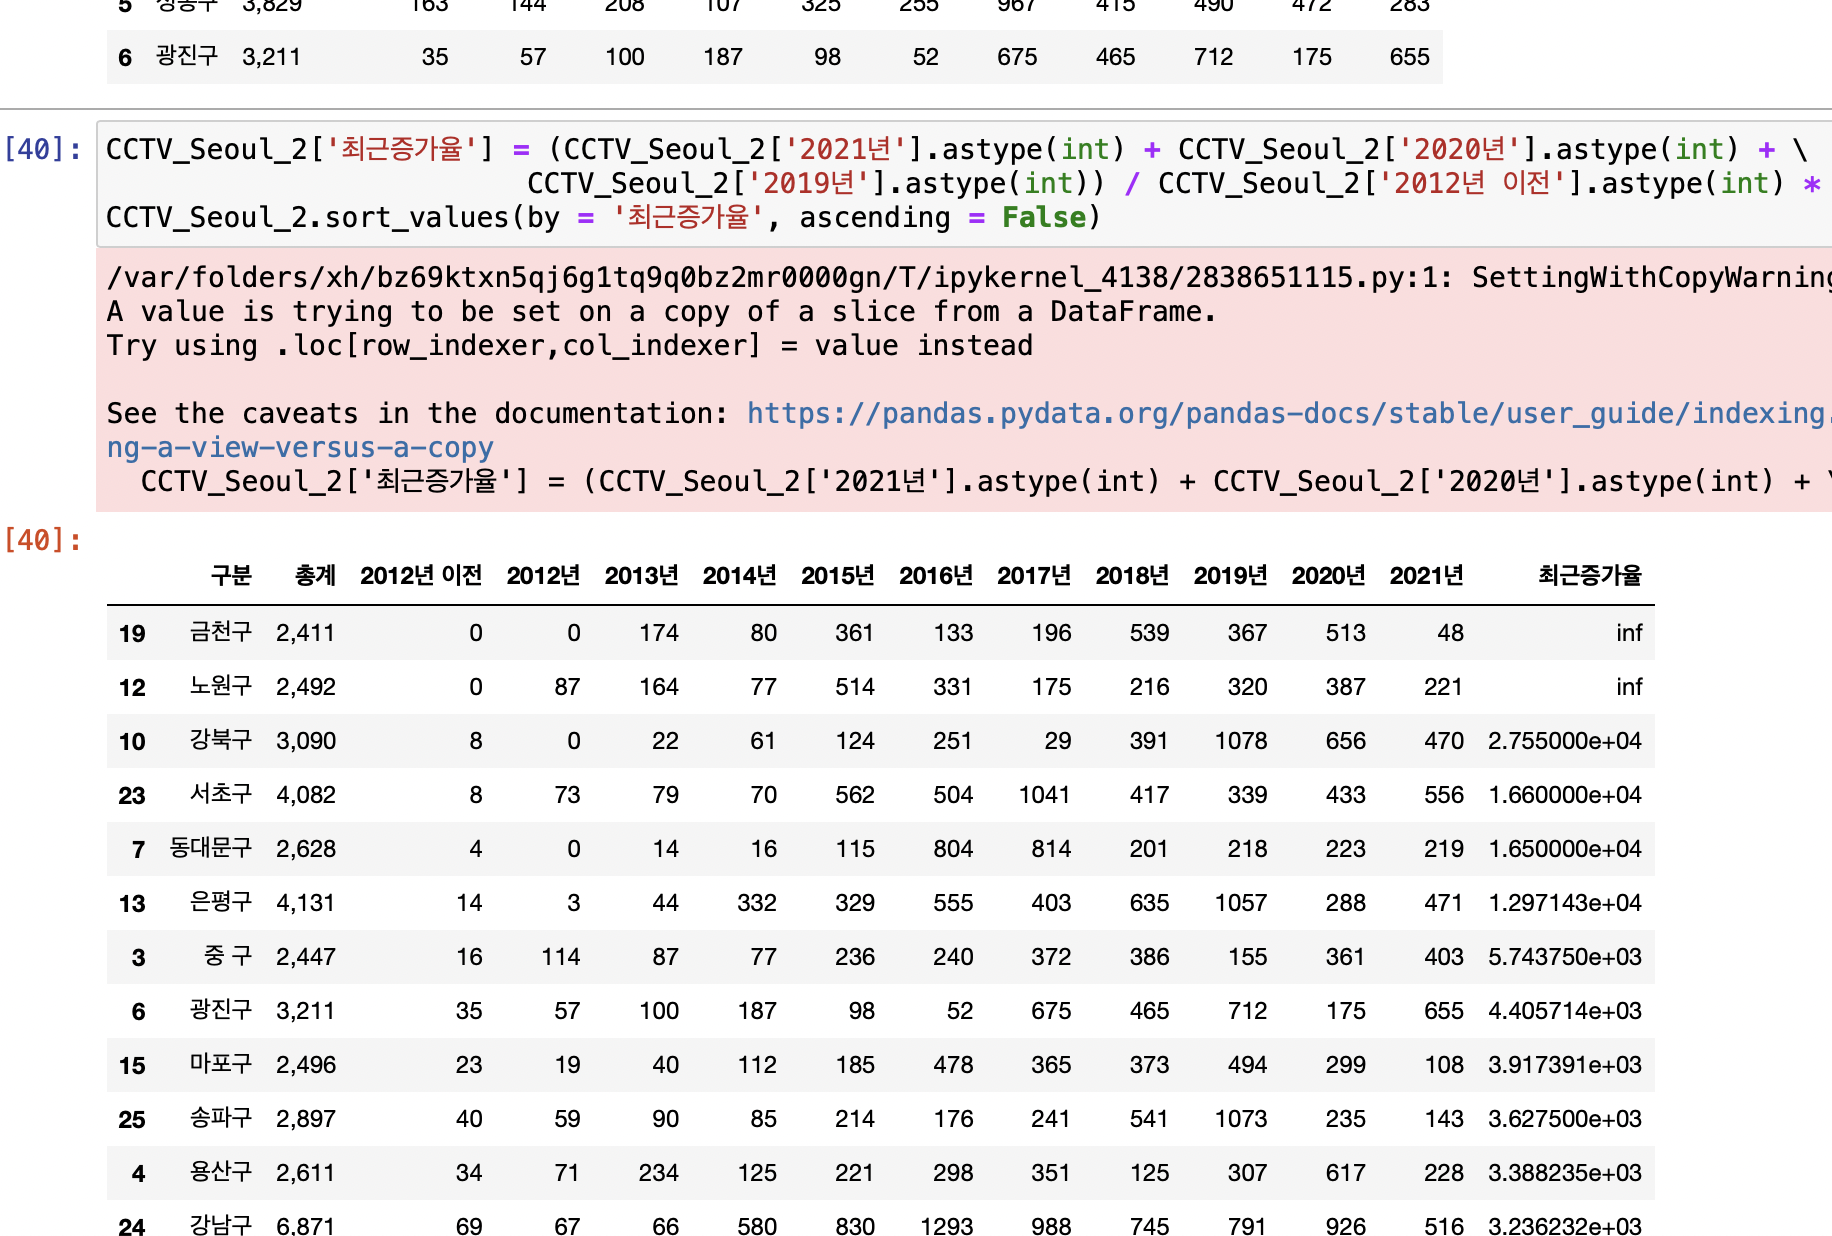The height and width of the screenshot is (1236, 1832).
Task: Click the 2020년 column header
Action: tap(1328, 575)
